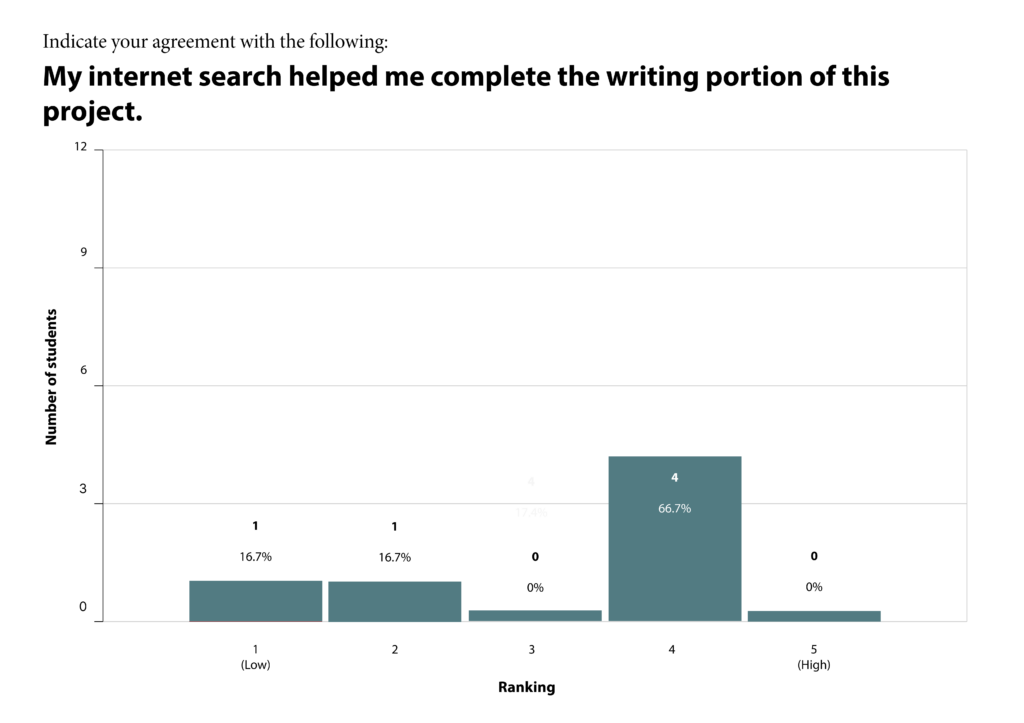Select the tall bar for ranking 4
This screenshot has width=1024, height=723.
[x=675, y=539]
